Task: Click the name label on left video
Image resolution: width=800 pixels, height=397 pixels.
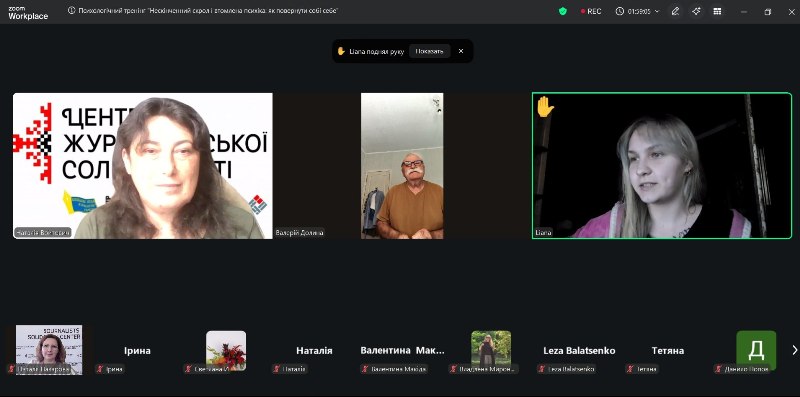Action: pos(43,233)
